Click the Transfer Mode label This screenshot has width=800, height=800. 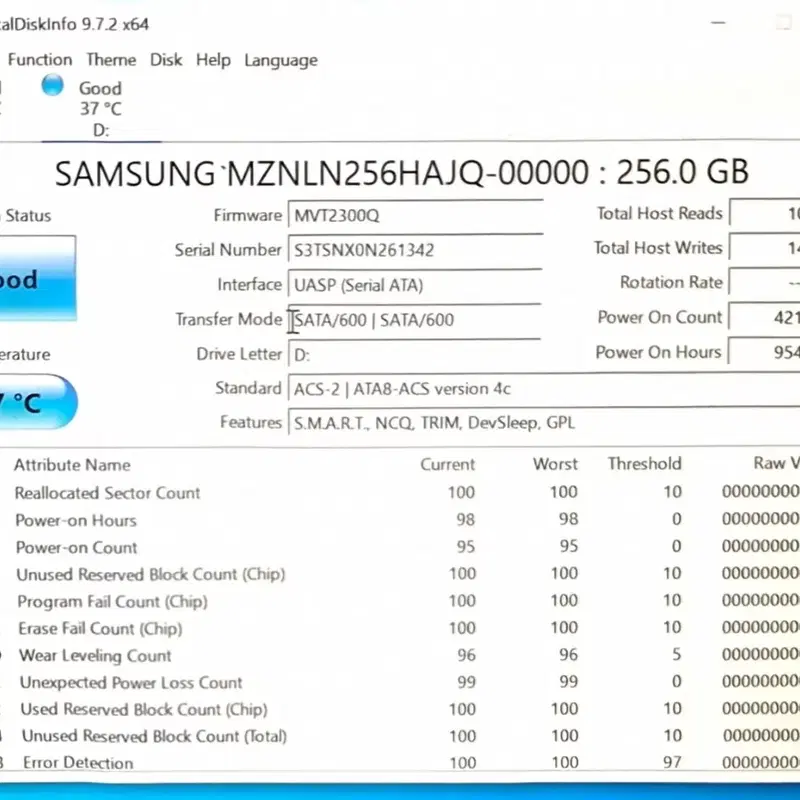coord(229,319)
